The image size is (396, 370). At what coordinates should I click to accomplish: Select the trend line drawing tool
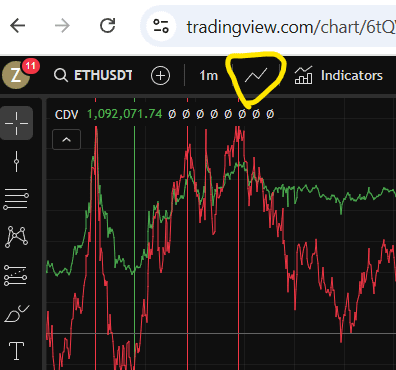16,161
